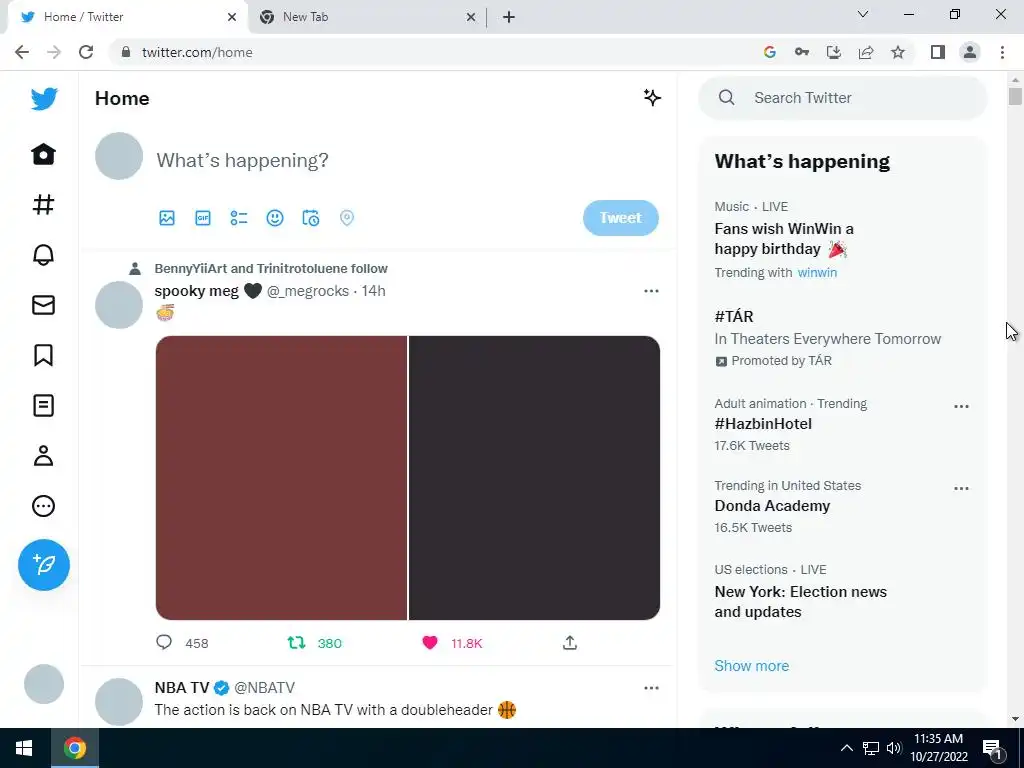Open Chrome profile icon
Screen dimensions: 1024x768
(x=970, y=52)
